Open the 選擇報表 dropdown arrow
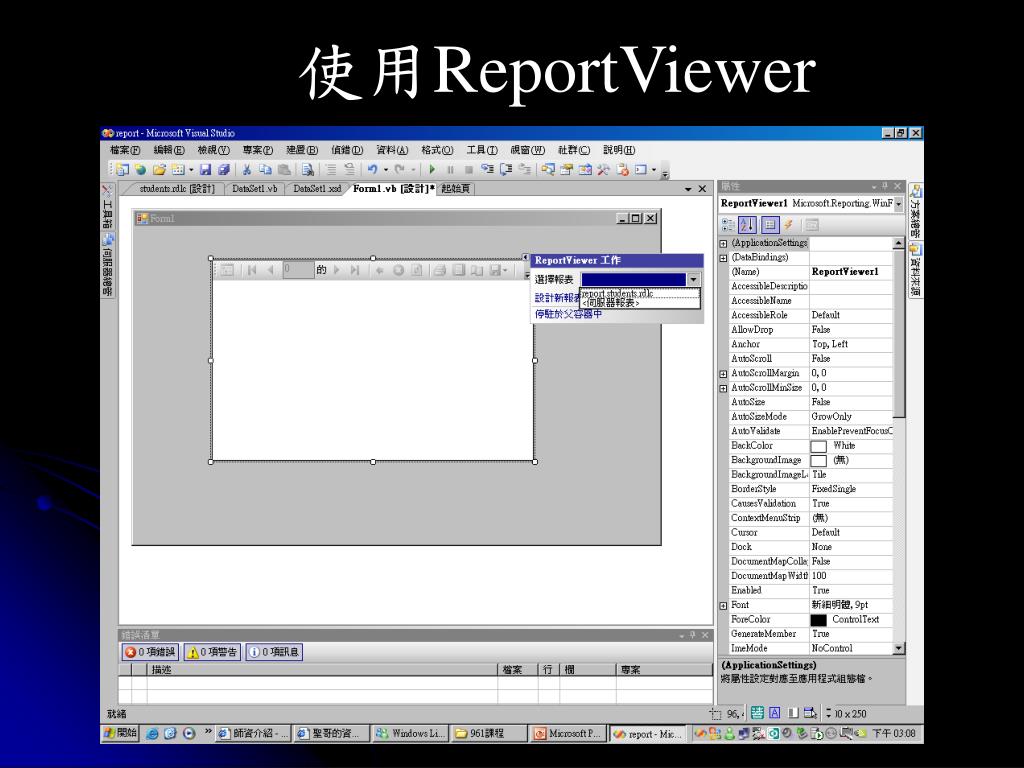Image resolution: width=1024 pixels, height=768 pixels. coord(694,280)
